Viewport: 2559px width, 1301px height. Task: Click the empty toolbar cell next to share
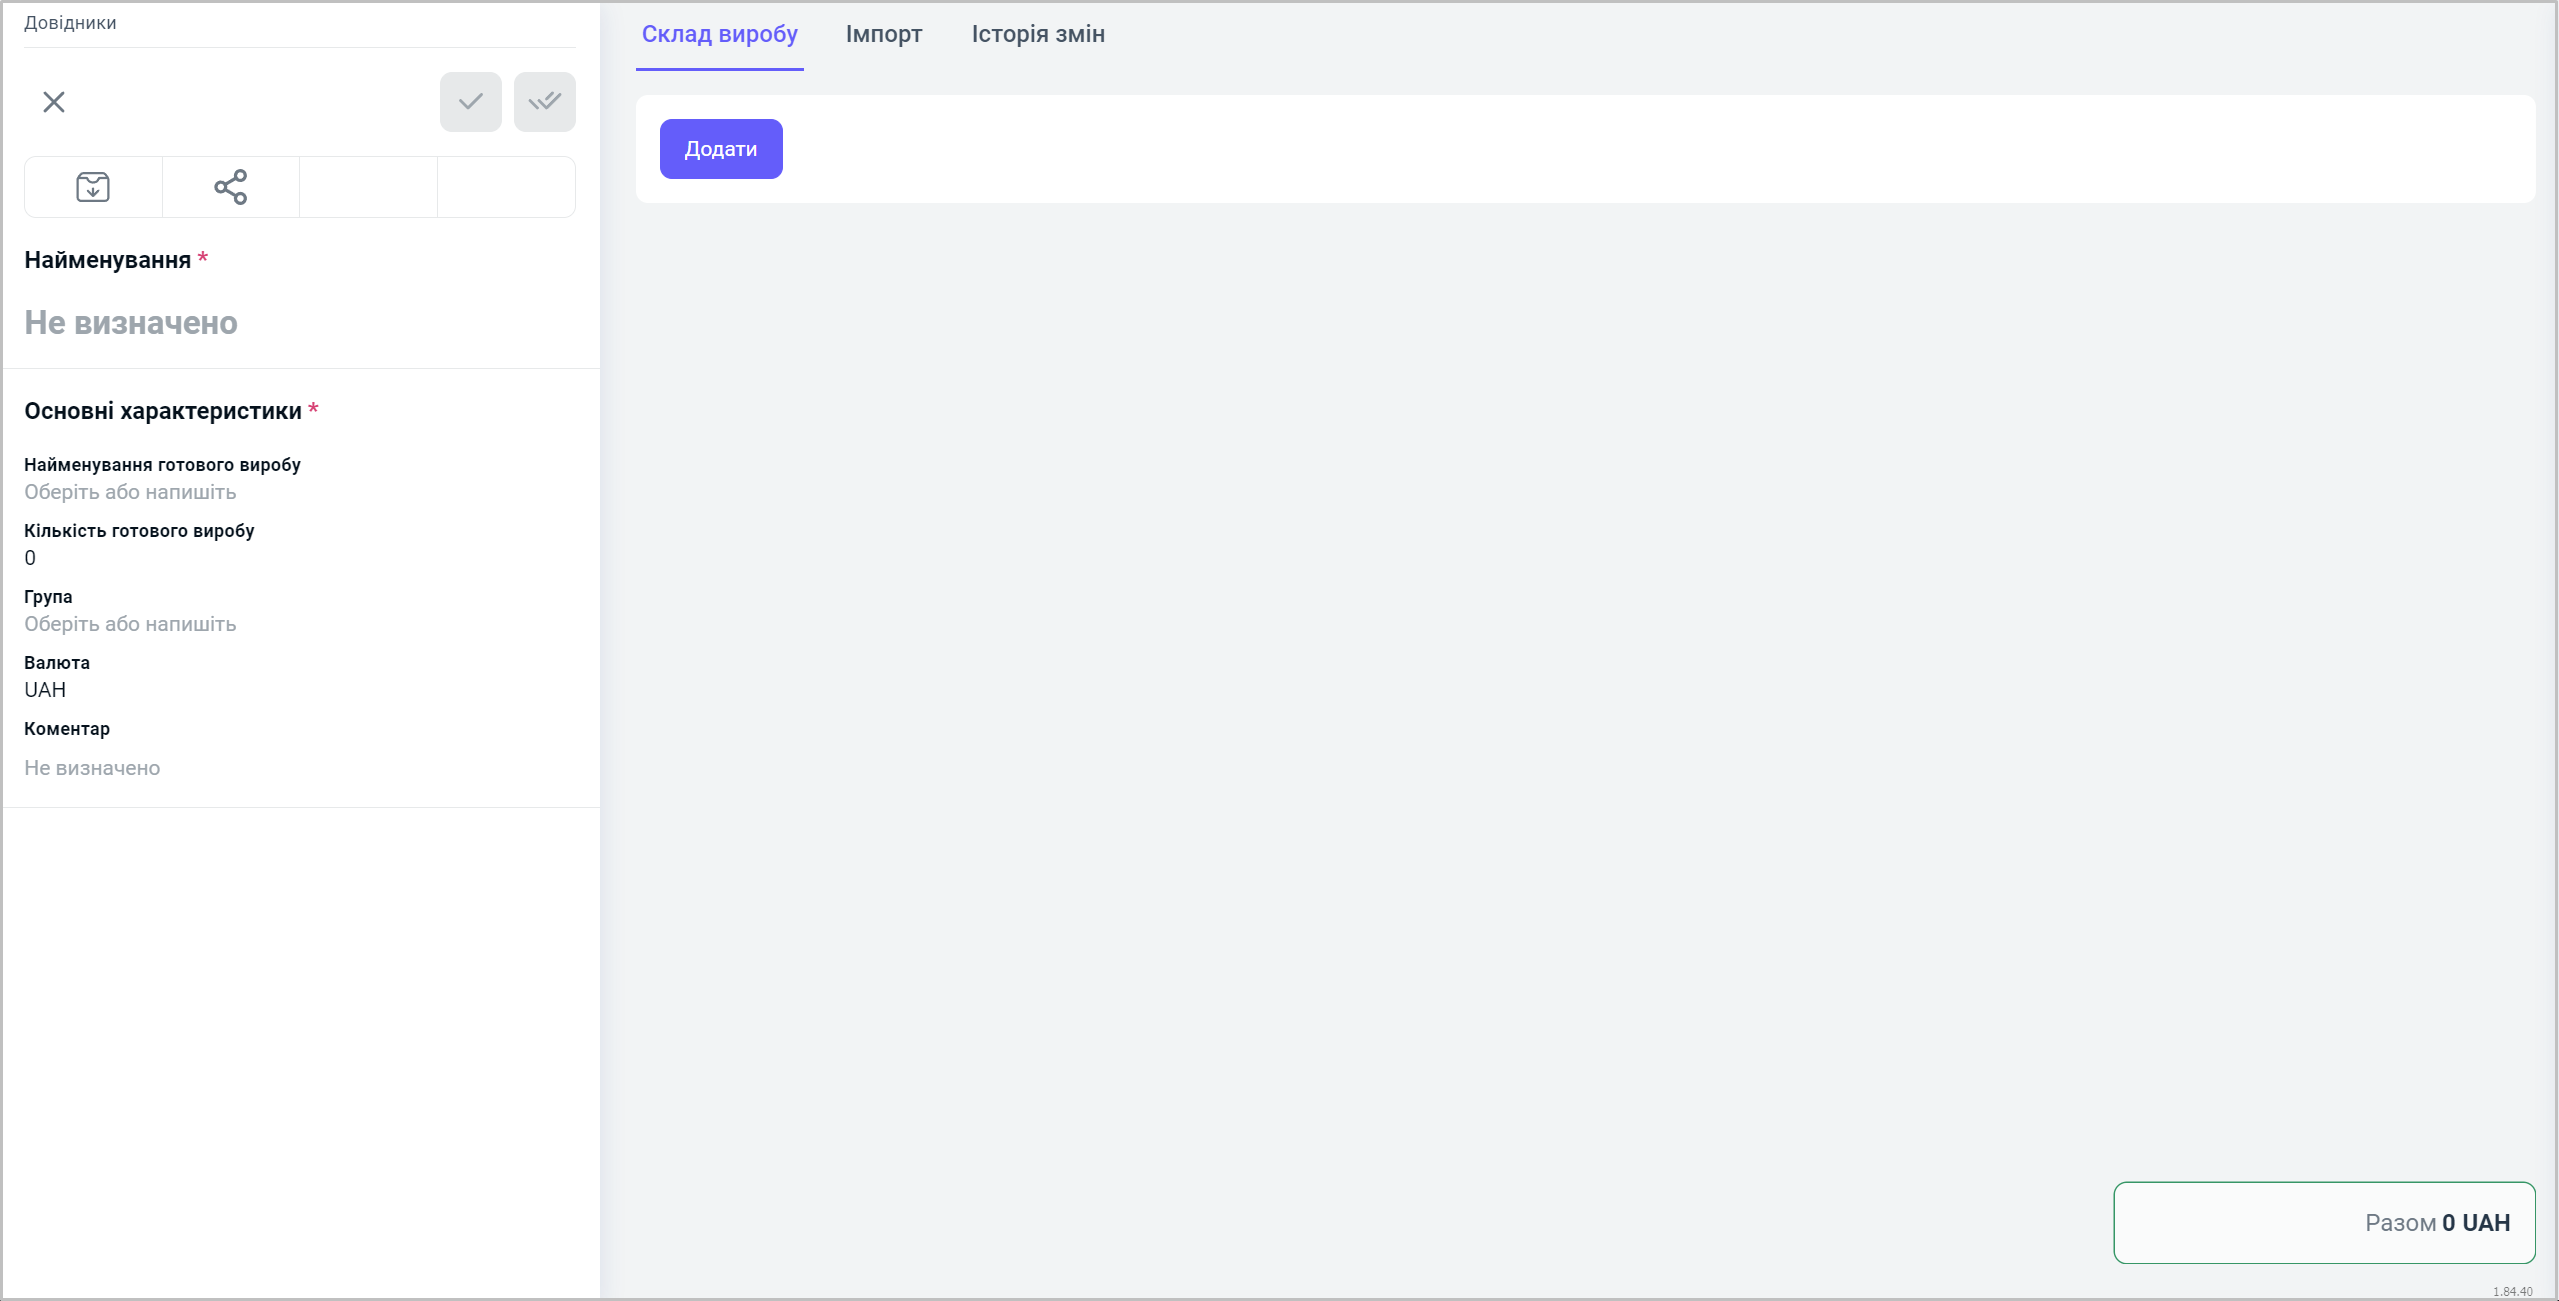(x=368, y=187)
